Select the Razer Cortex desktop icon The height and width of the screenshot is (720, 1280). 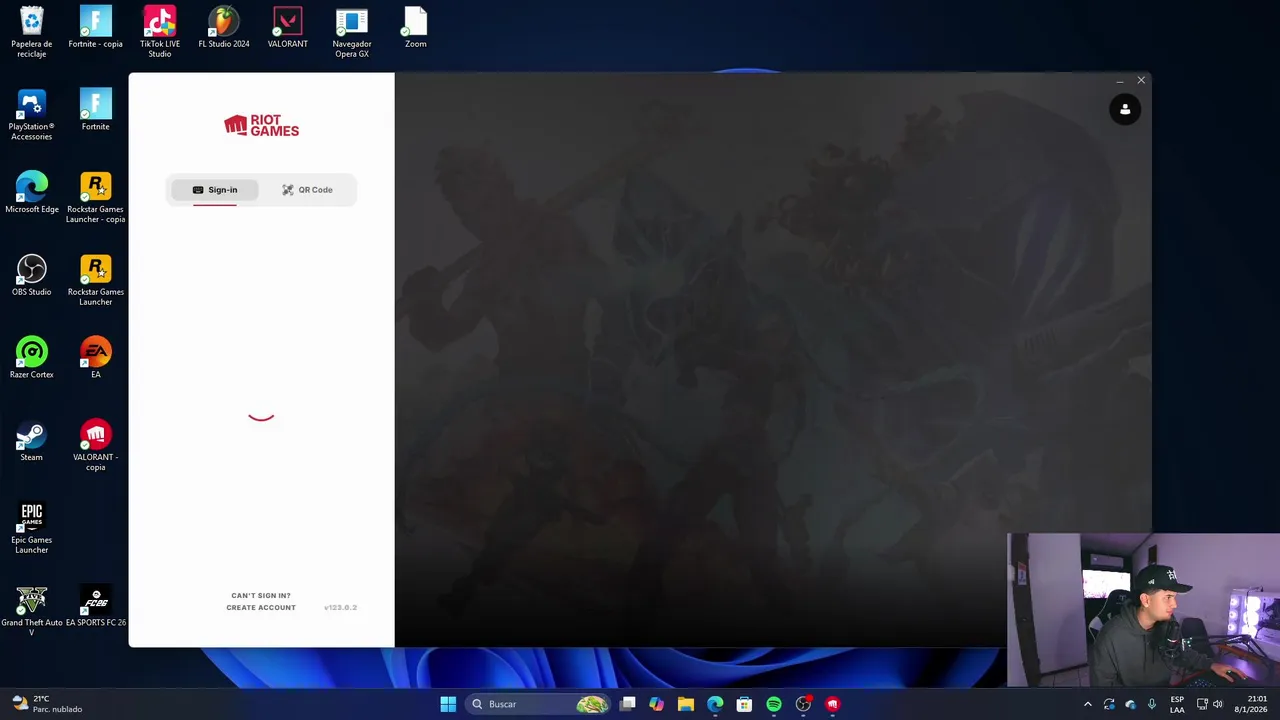pyautogui.click(x=31, y=359)
